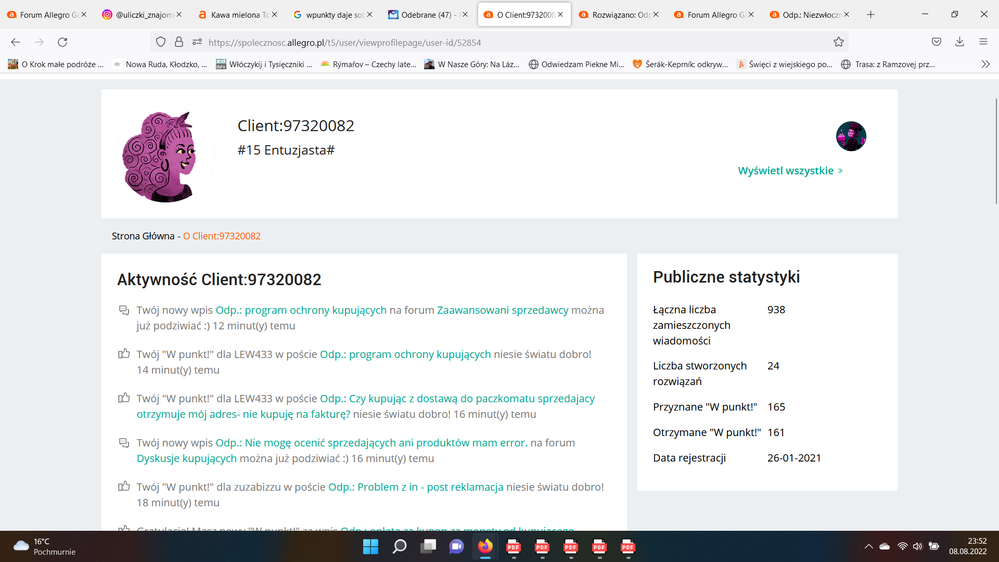This screenshot has width=999, height=562.
Task: Switch to the Odebrane (47) mail tab
Action: coord(427,15)
